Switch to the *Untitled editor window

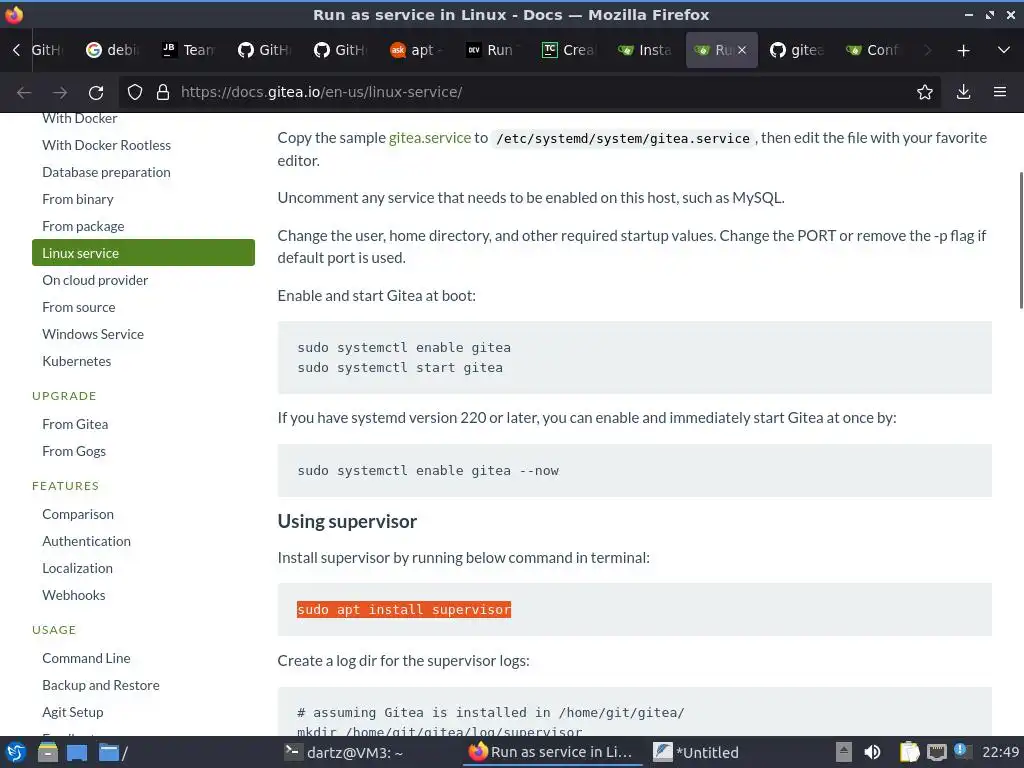(x=696, y=752)
